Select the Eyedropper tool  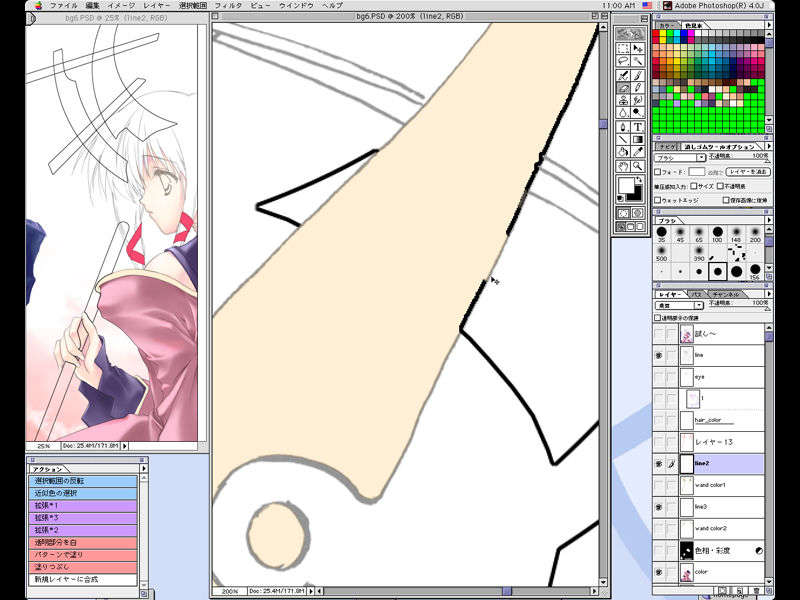click(638, 152)
